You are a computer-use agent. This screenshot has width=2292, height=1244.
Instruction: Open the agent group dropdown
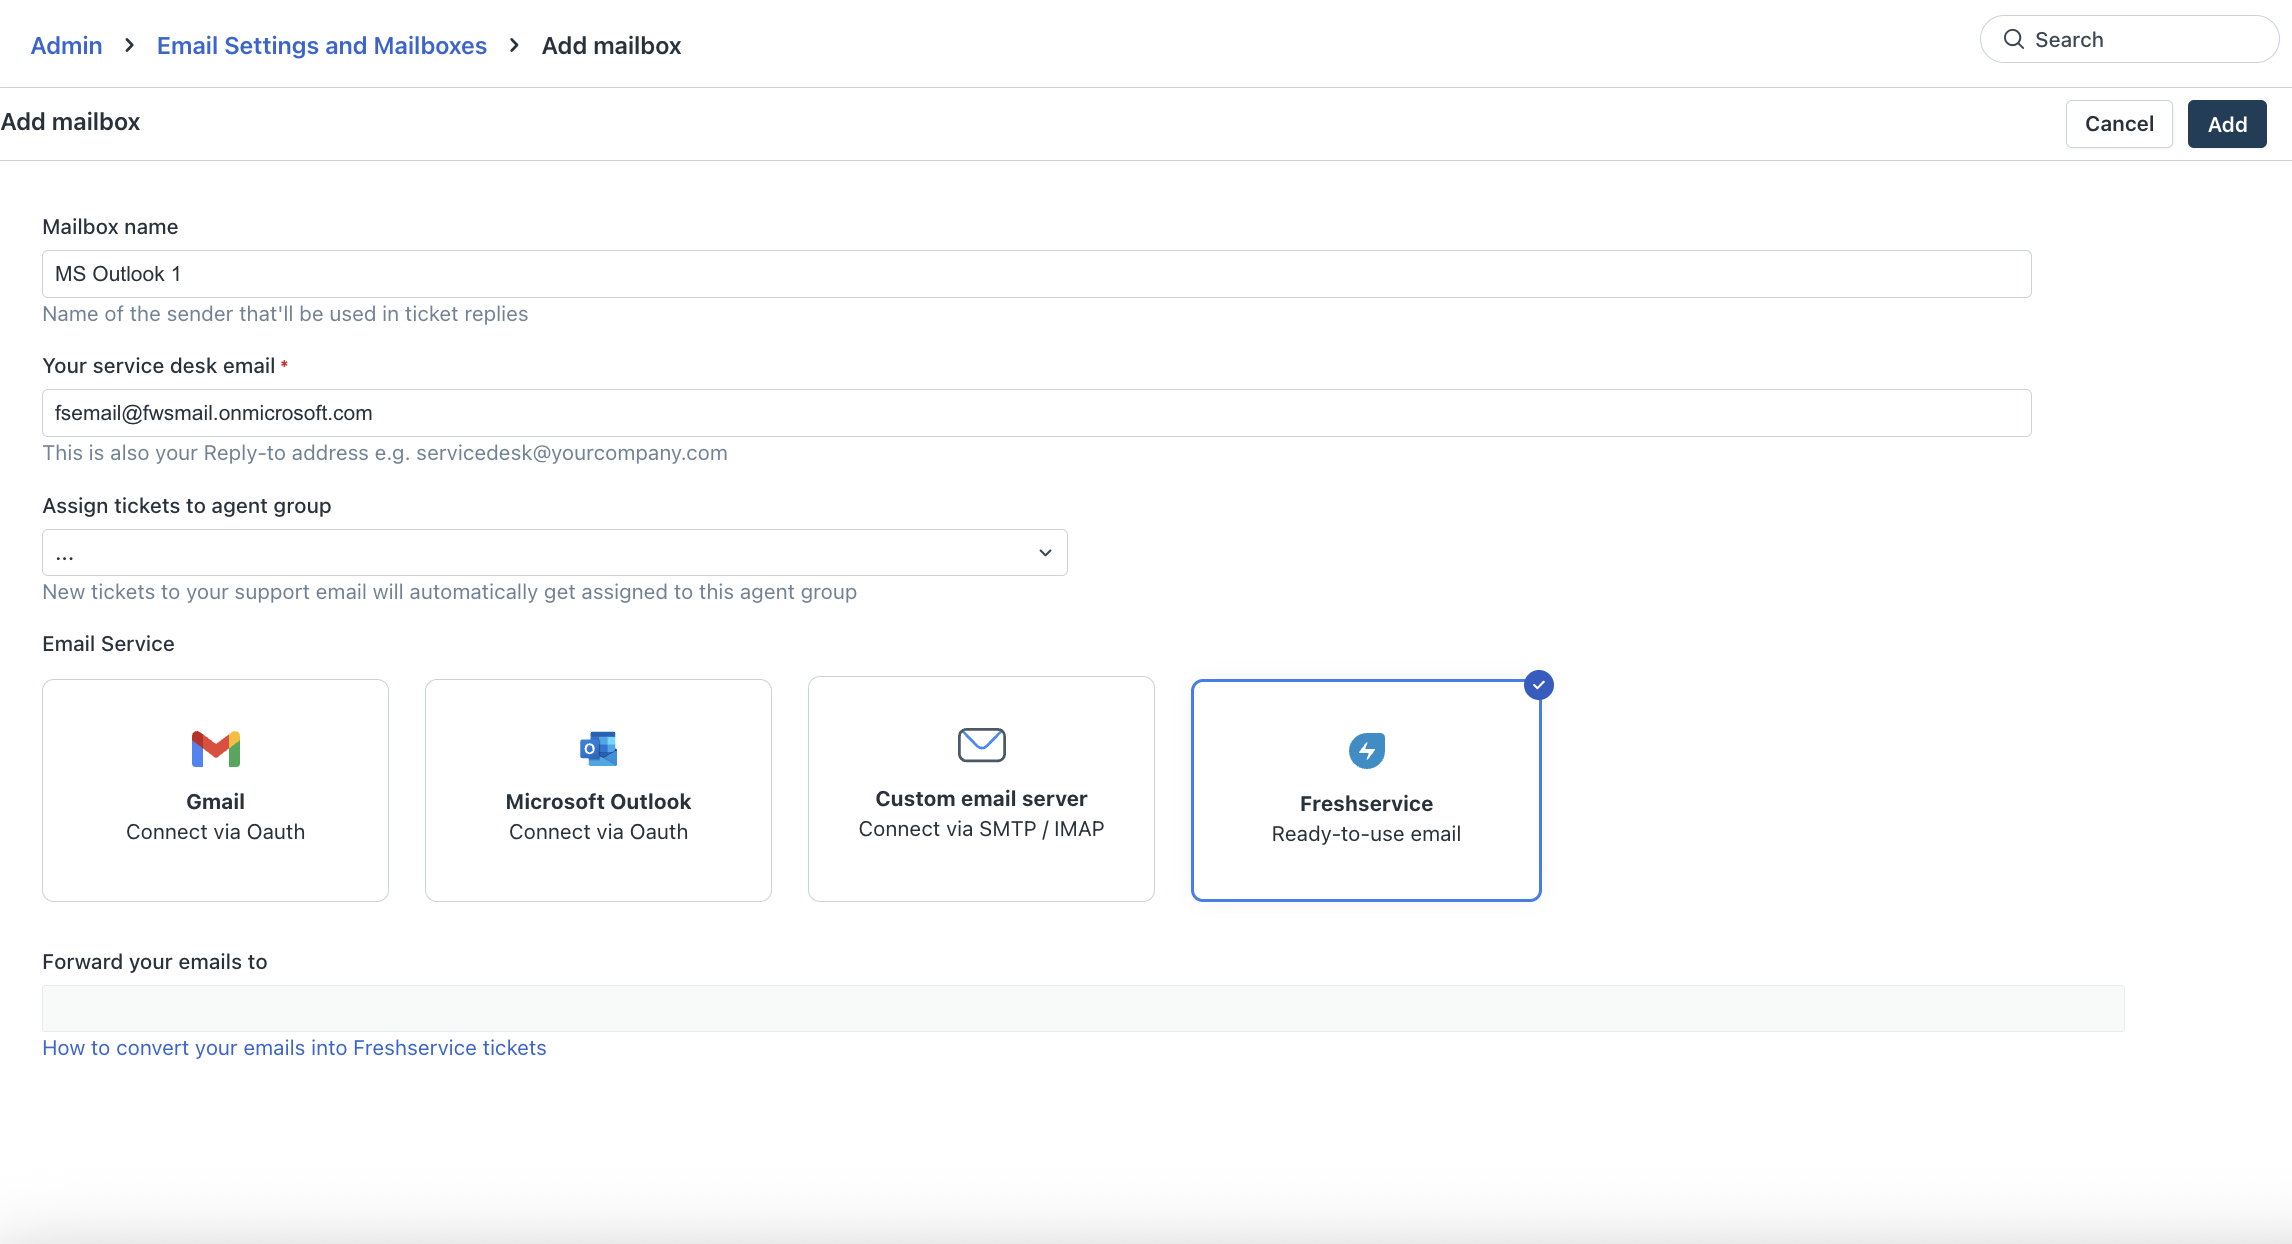[540, 553]
